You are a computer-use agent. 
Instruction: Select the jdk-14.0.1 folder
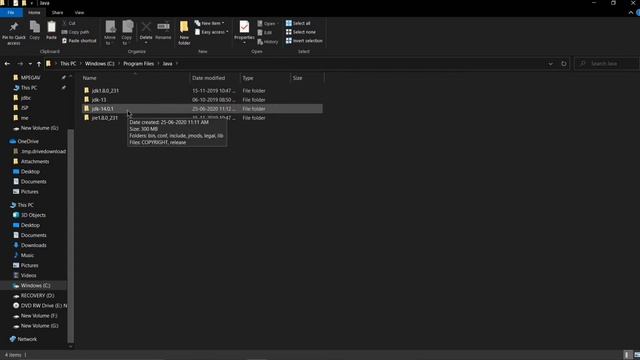[202, 109]
